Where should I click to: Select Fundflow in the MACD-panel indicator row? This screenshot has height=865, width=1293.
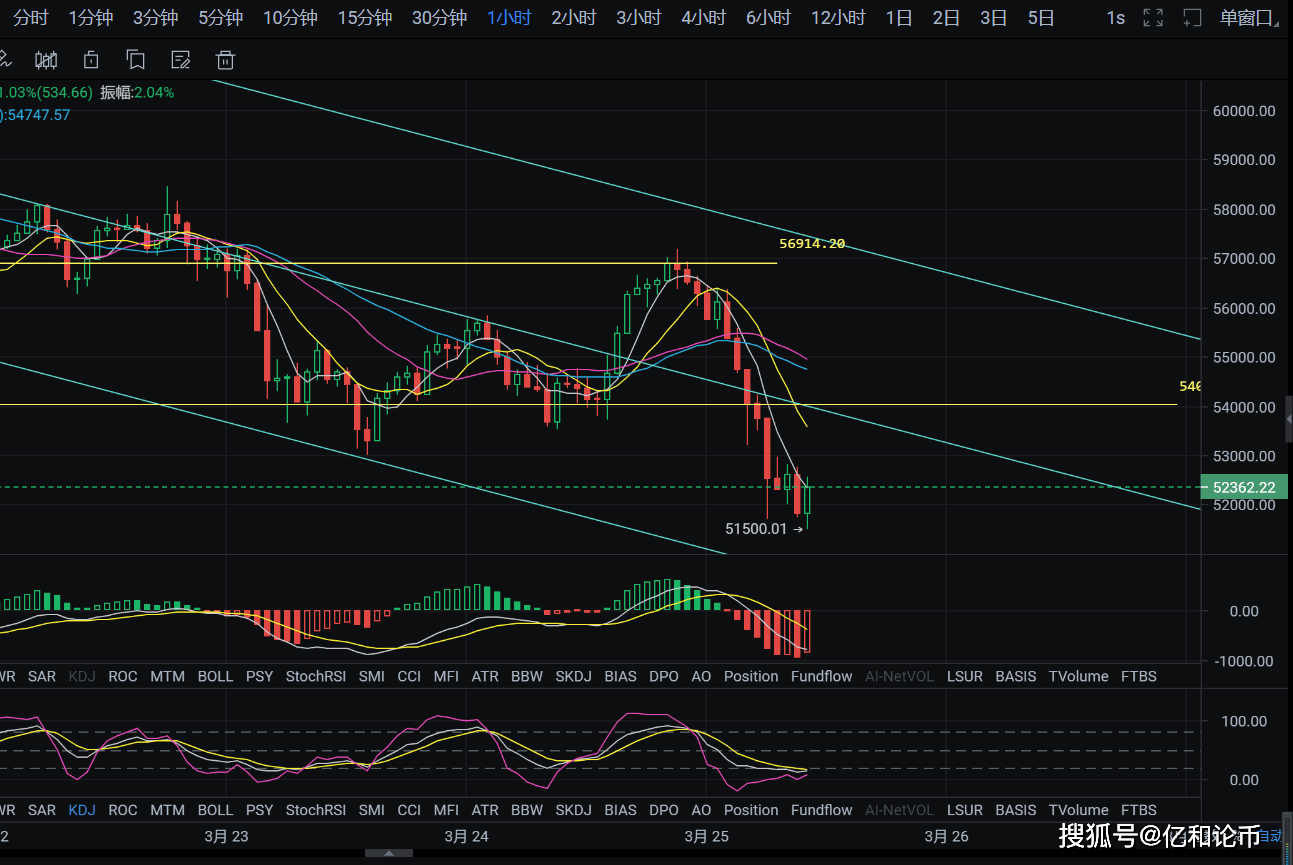pyautogui.click(x=822, y=676)
